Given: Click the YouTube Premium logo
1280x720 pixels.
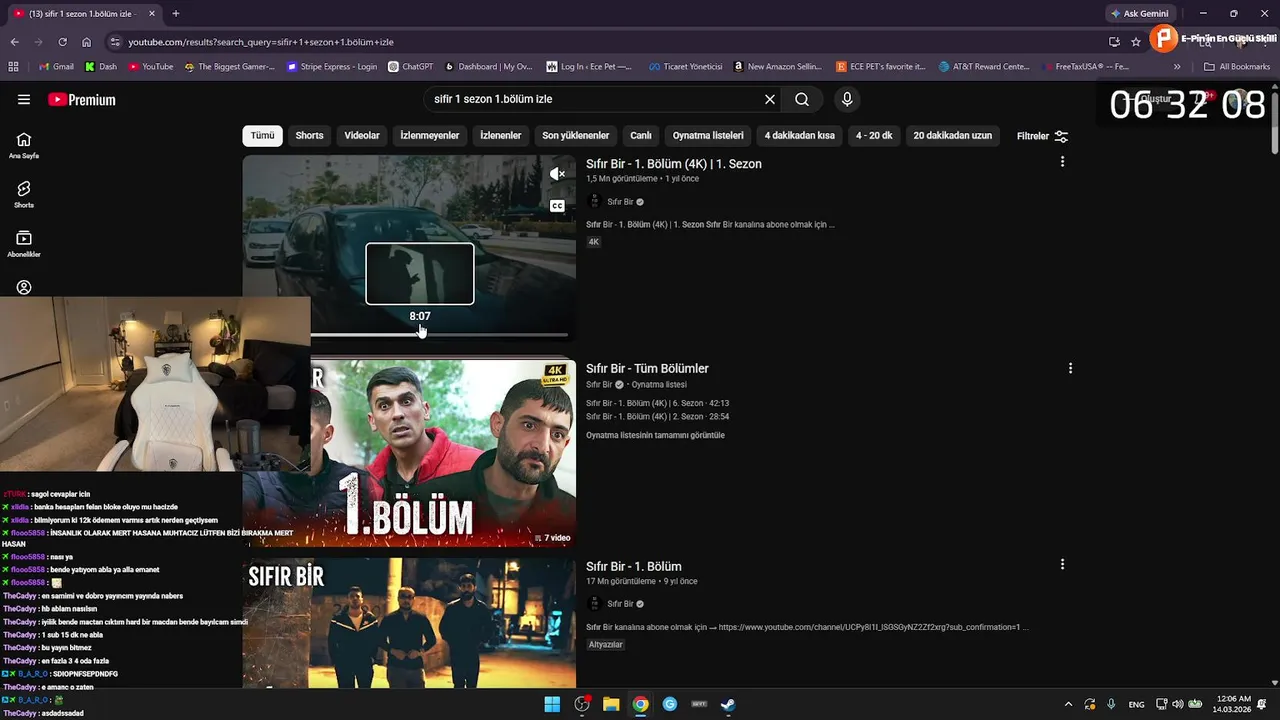Looking at the screenshot, I should (82, 100).
